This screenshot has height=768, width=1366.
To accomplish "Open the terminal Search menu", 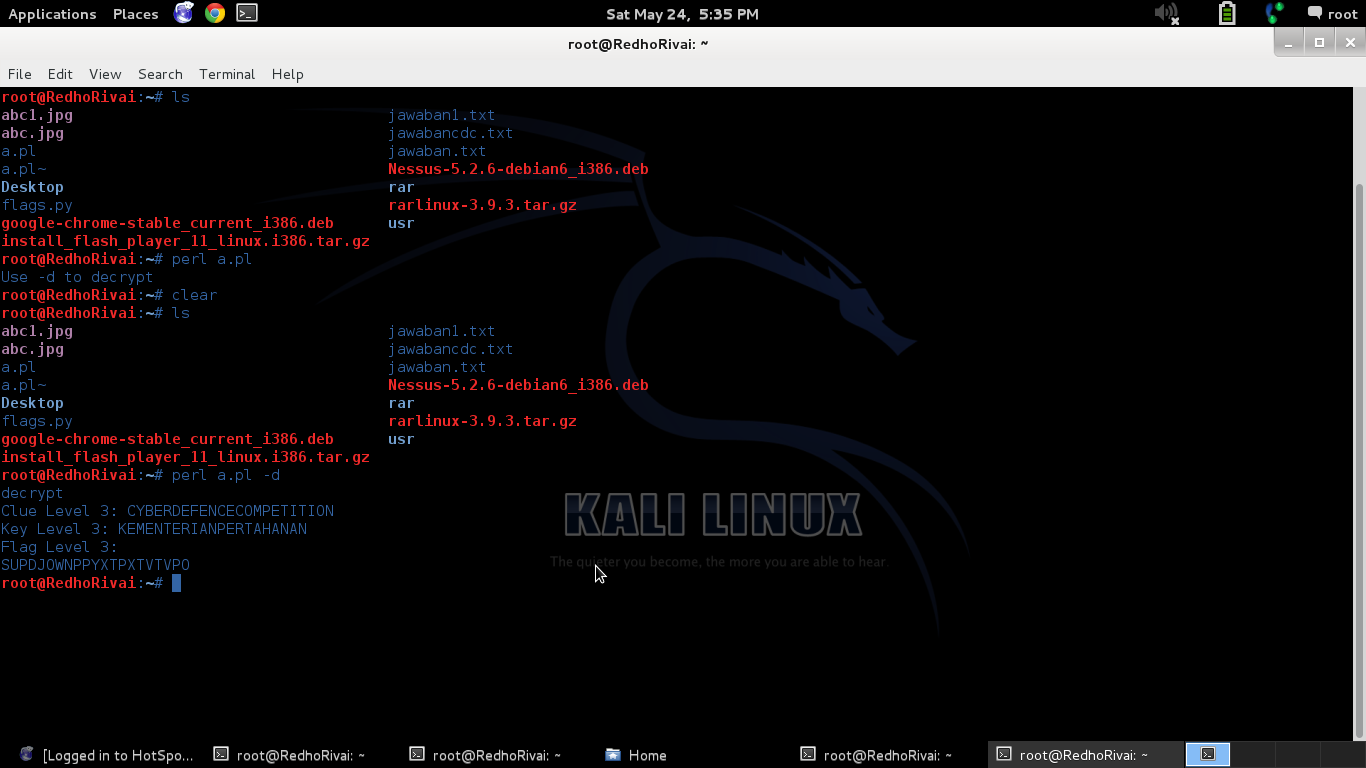I will click(160, 74).
